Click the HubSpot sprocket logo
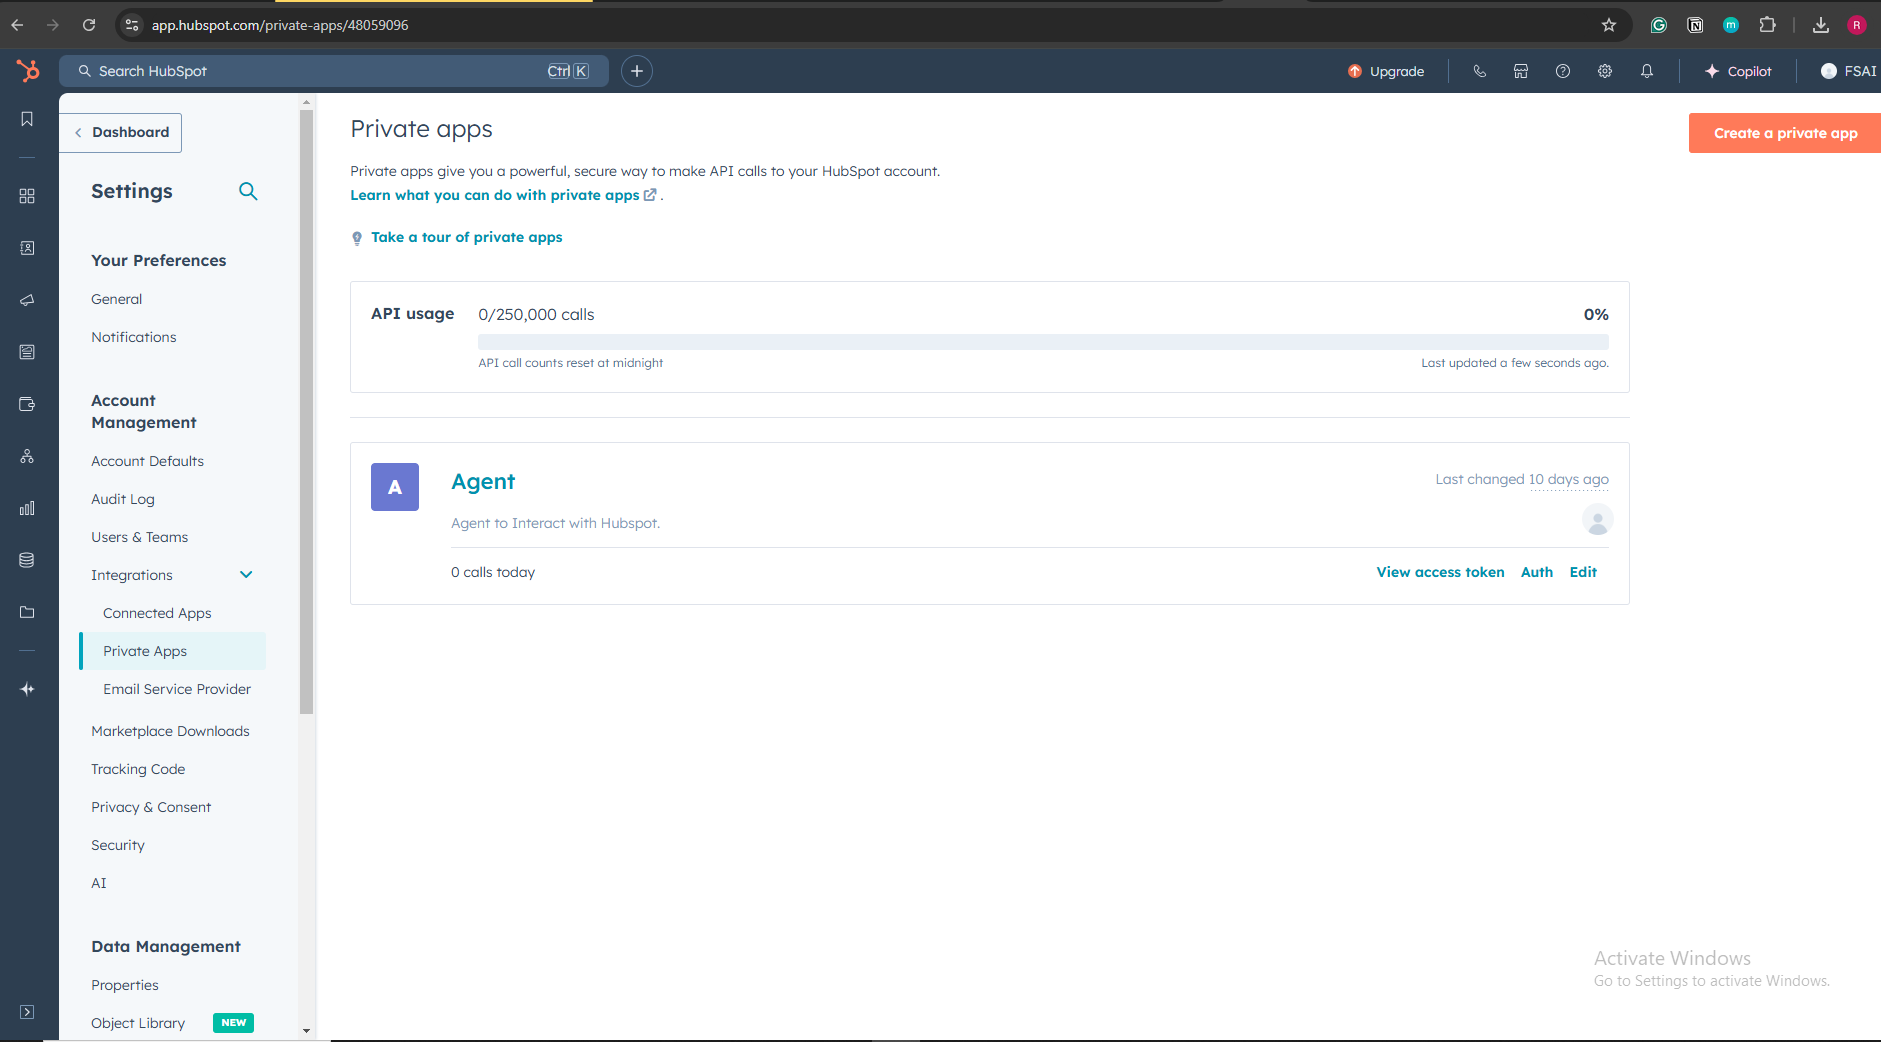The image size is (1881, 1042). coord(28,71)
